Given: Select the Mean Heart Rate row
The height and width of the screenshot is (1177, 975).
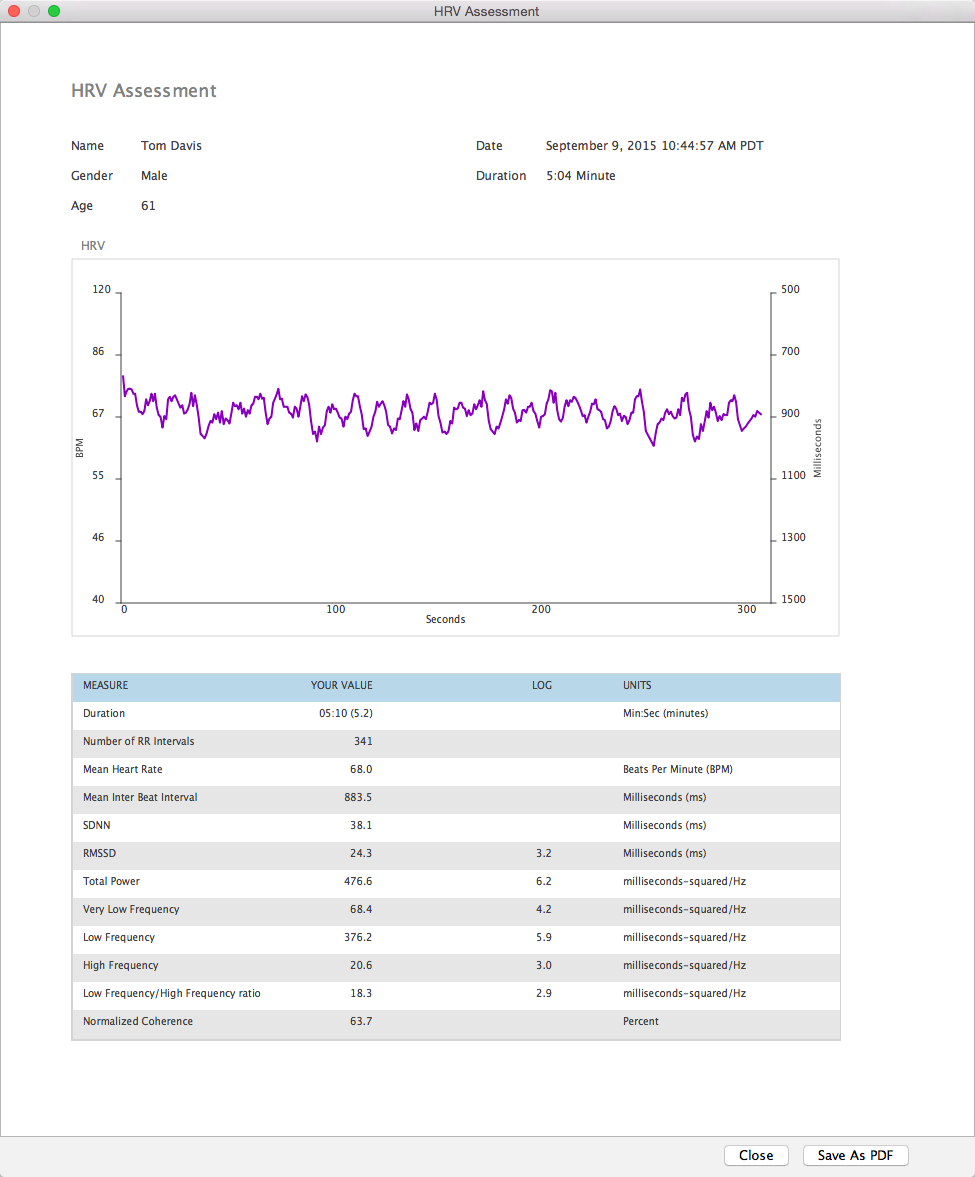Looking at the screenshot, I should [300, 769].
